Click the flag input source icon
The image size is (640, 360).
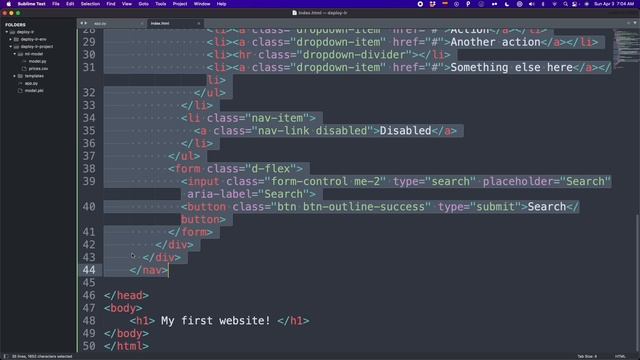click(445, 4)
